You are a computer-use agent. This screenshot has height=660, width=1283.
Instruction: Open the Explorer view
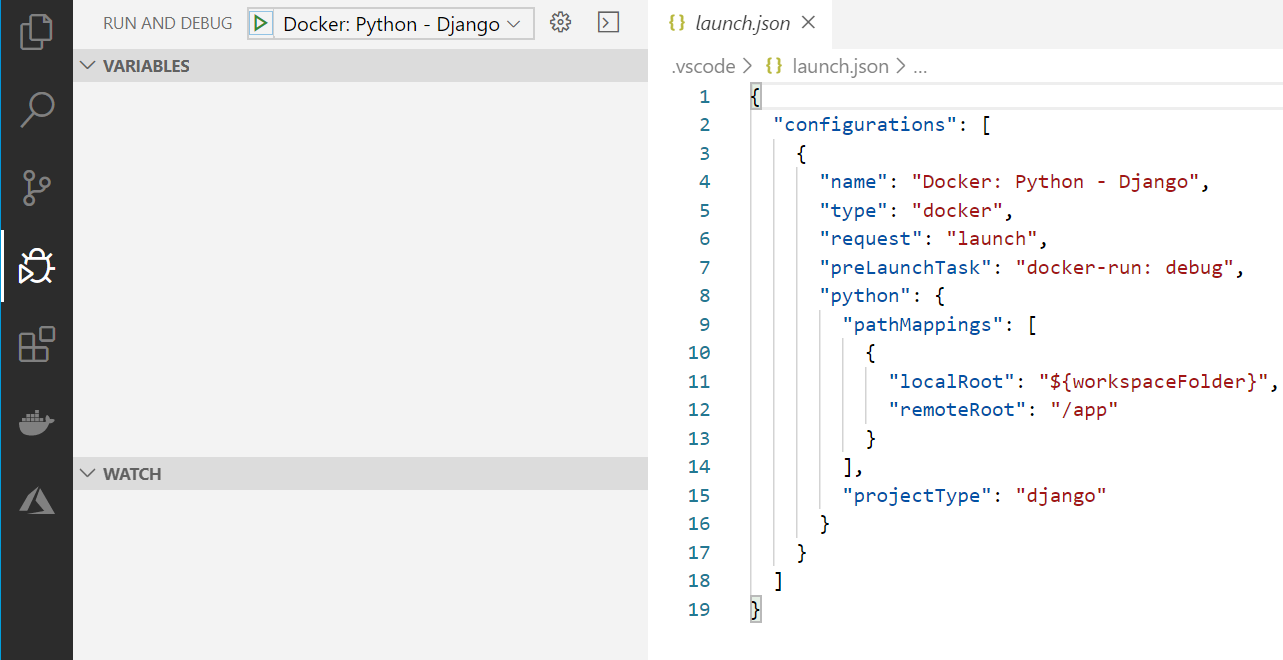coord(37,31)
